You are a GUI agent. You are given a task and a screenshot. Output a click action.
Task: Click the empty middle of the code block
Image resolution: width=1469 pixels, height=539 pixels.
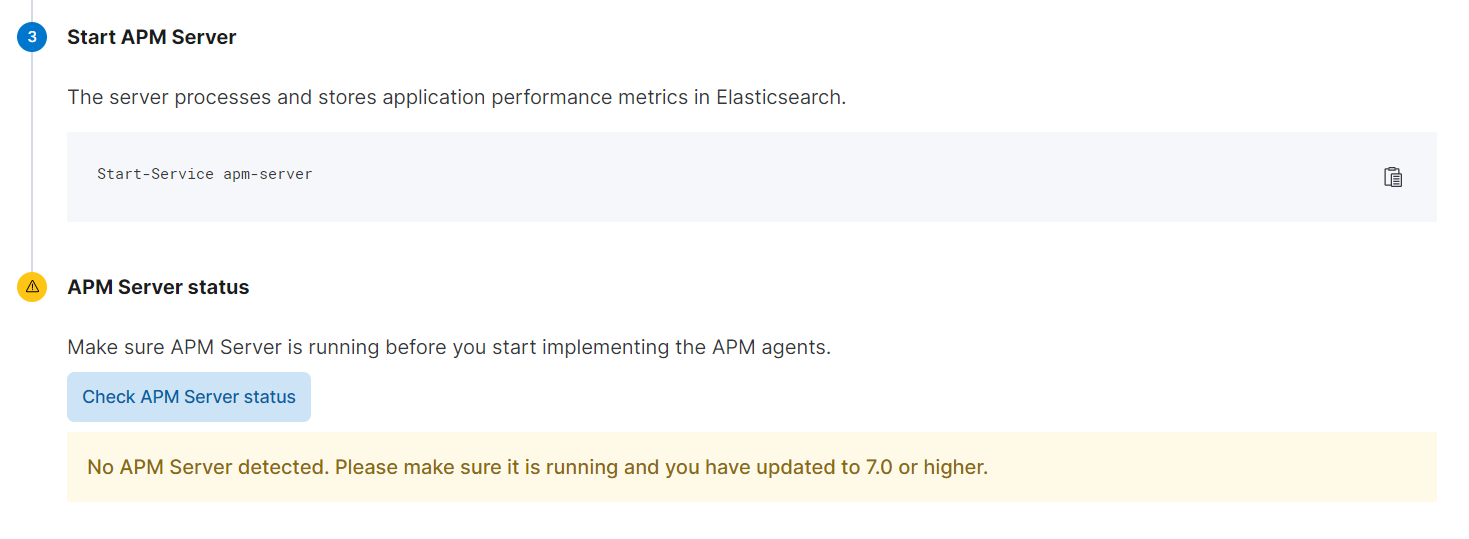[750, 177]
